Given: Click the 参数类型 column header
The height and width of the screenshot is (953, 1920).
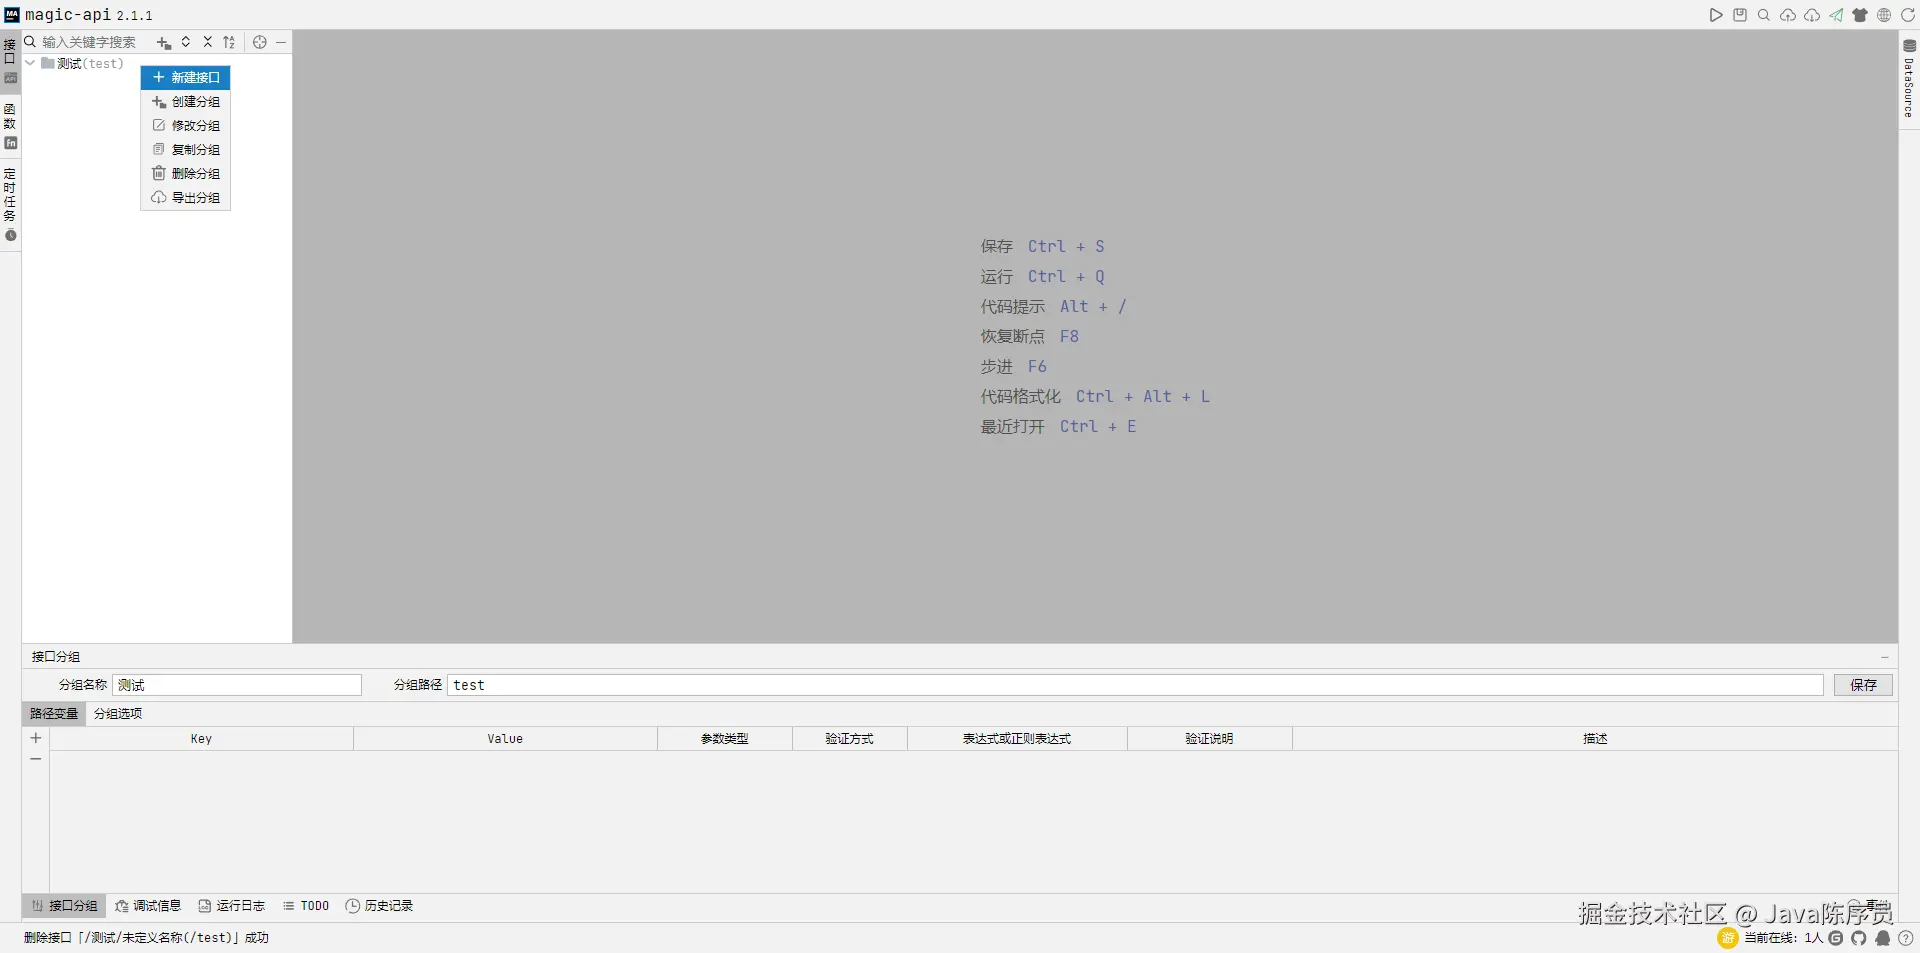Looking at the screenshot, I should [x=725, y=739].
